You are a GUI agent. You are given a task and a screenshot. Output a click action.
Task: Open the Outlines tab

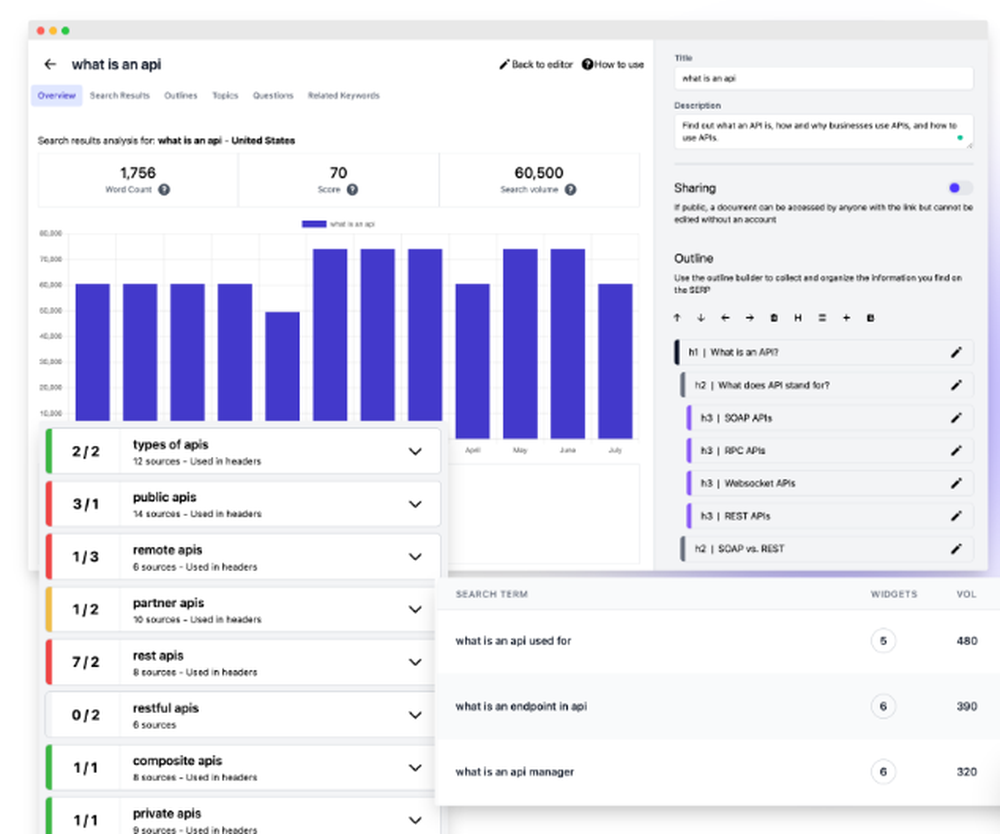coord(181,96)
